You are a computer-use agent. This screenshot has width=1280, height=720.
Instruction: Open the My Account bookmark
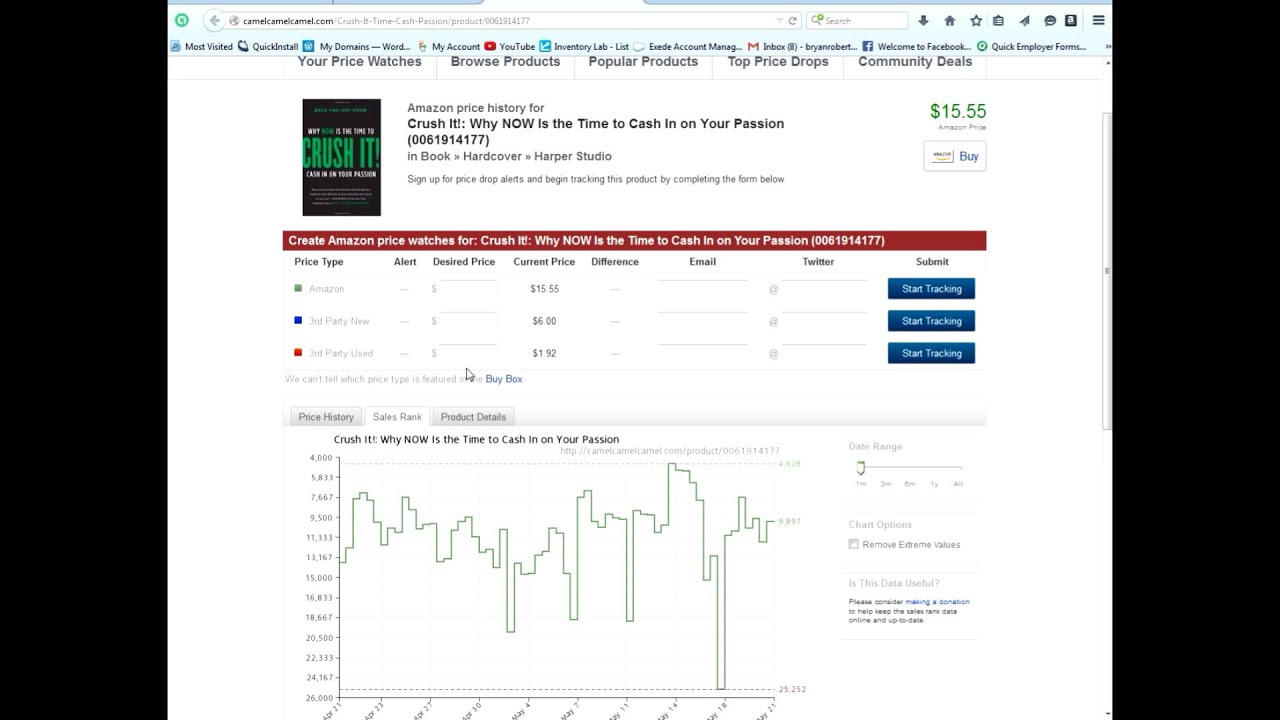tap(448, 46)
